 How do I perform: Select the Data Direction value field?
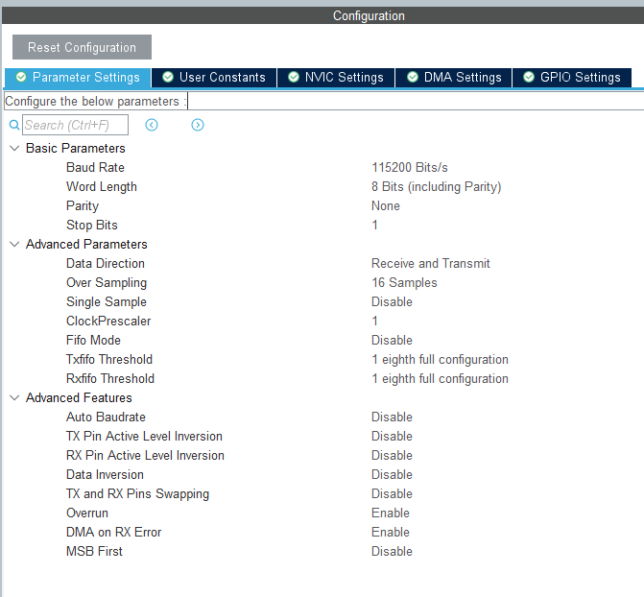pos(430,264)
